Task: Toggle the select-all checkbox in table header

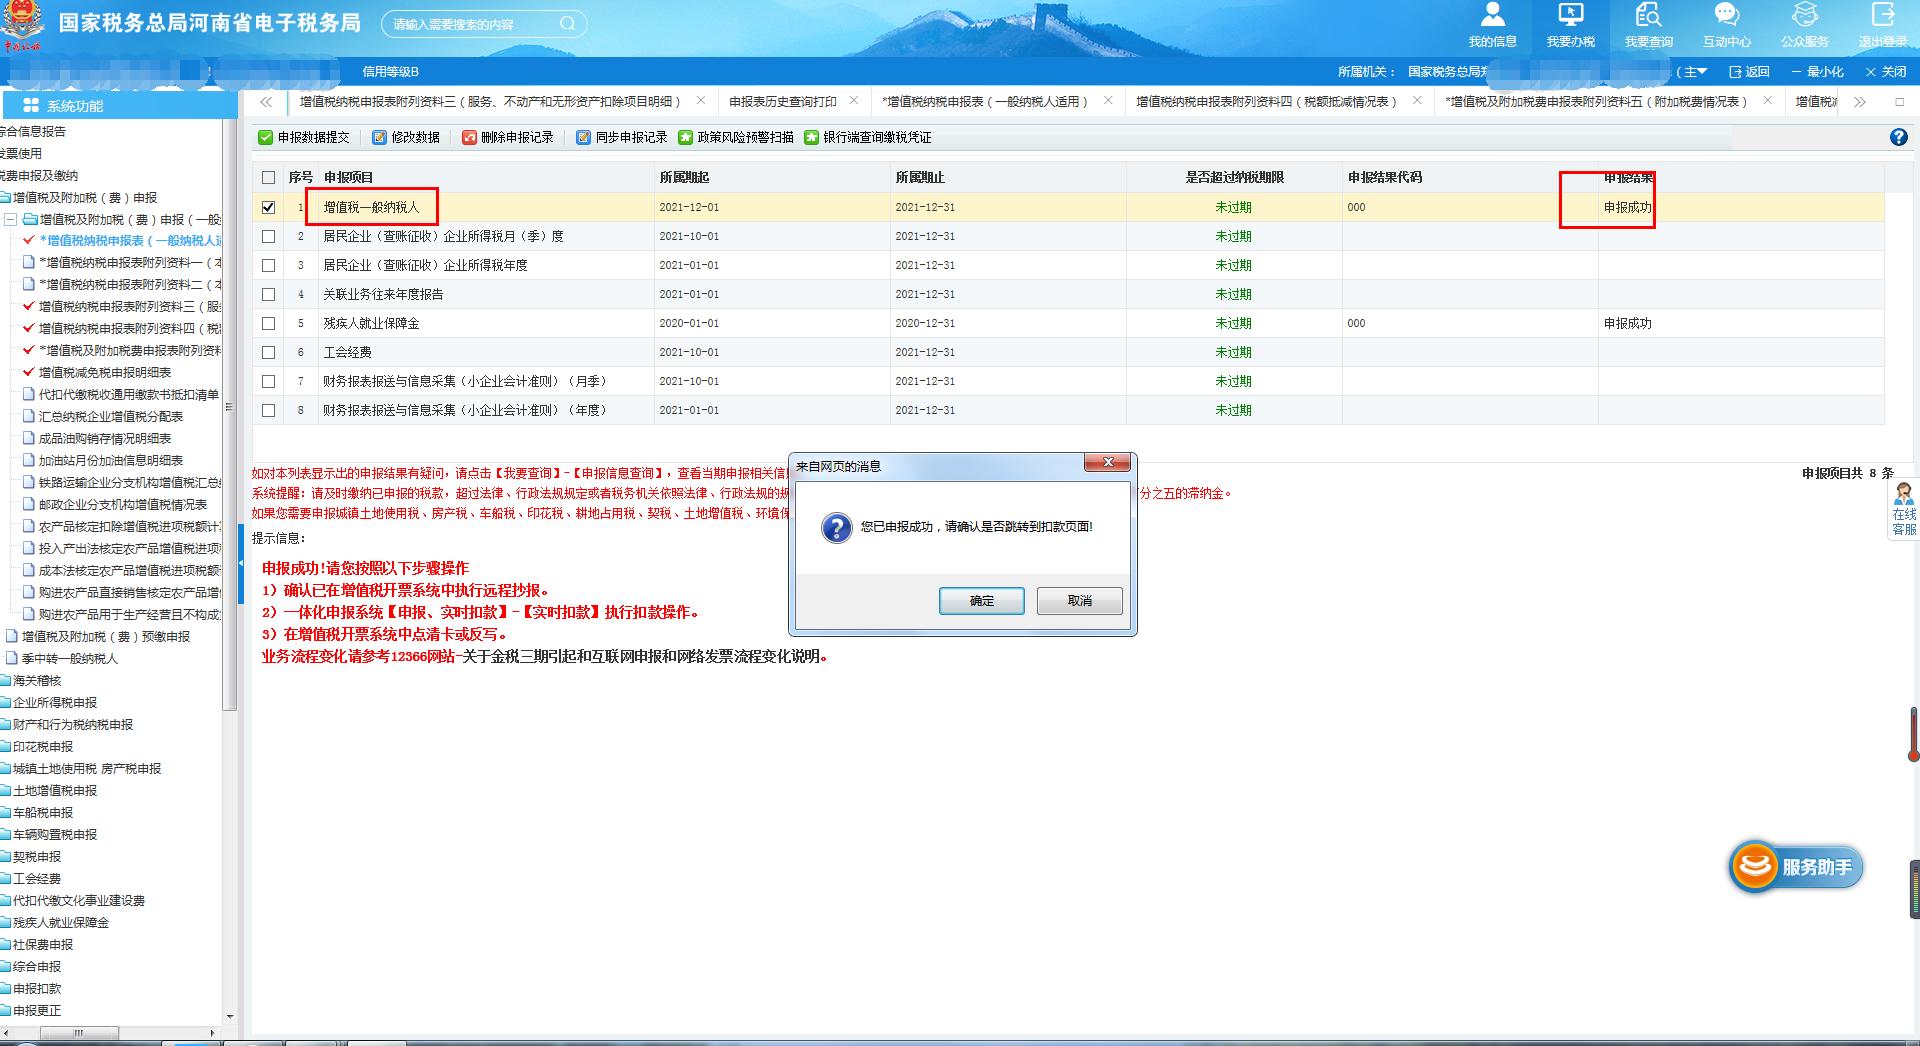Action: pyautogui.click(x=268, y=178)
